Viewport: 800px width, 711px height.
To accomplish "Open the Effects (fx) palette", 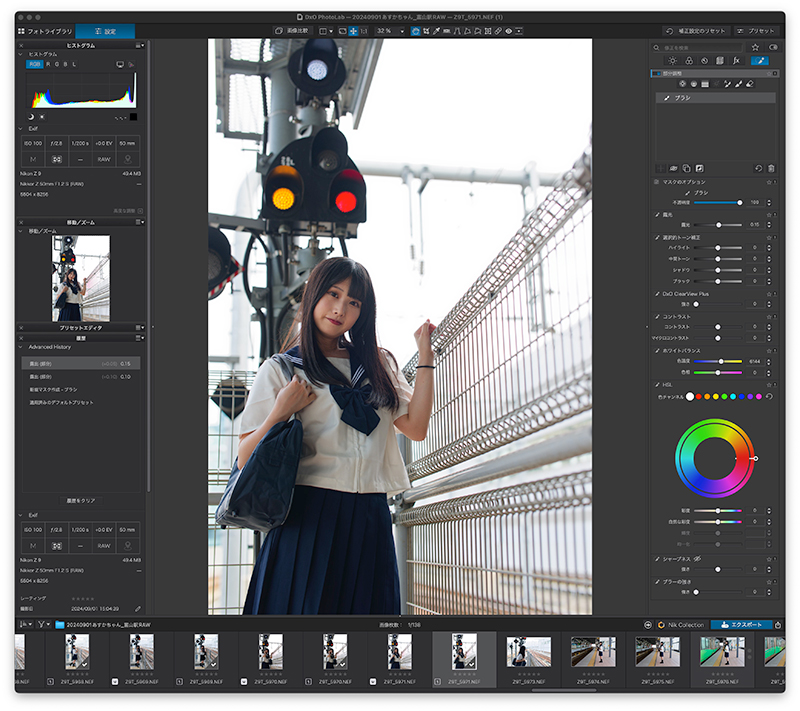I will click(736, 60).
